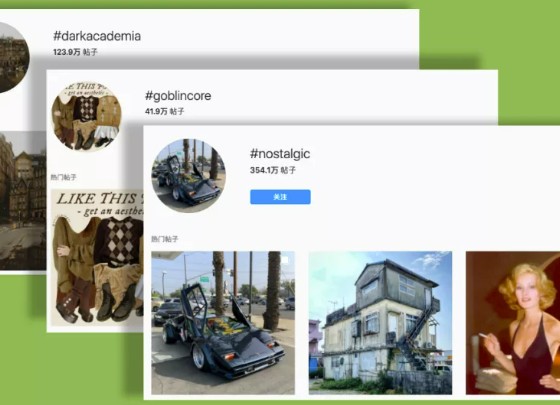Click the 41.9万 帖子 post count

click(164, 111)
